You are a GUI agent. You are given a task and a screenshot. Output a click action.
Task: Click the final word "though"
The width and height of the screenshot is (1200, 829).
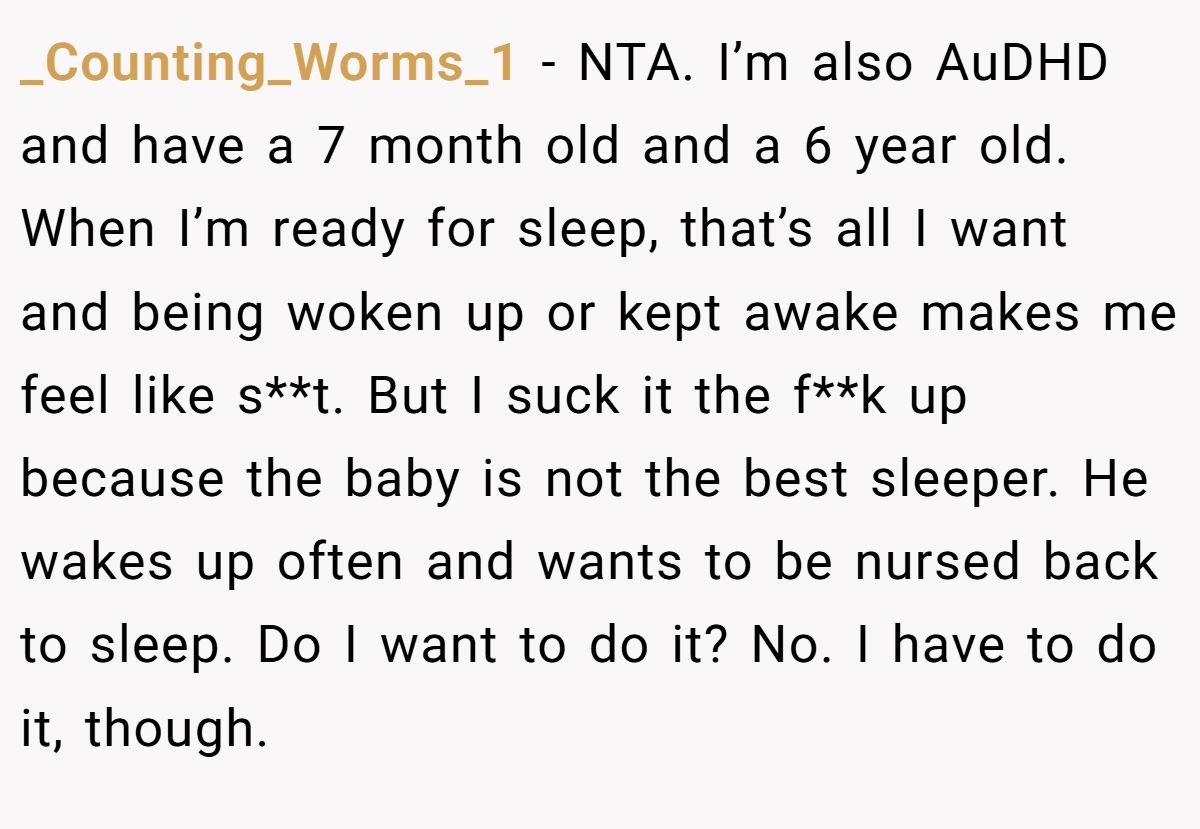(x=174, y=729)
